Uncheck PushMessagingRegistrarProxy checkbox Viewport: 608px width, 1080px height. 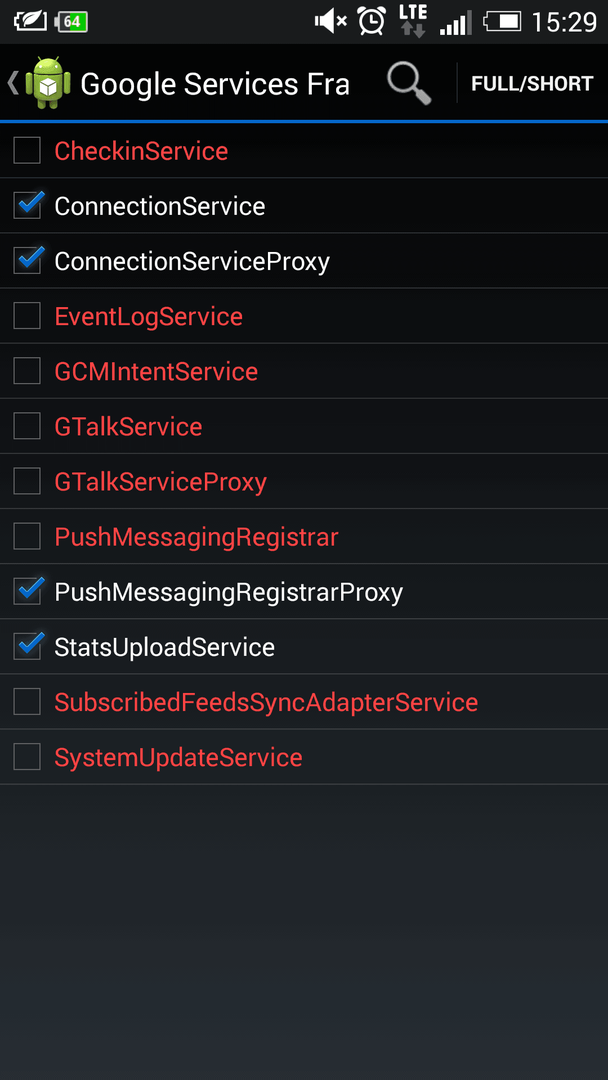[28, 590]
